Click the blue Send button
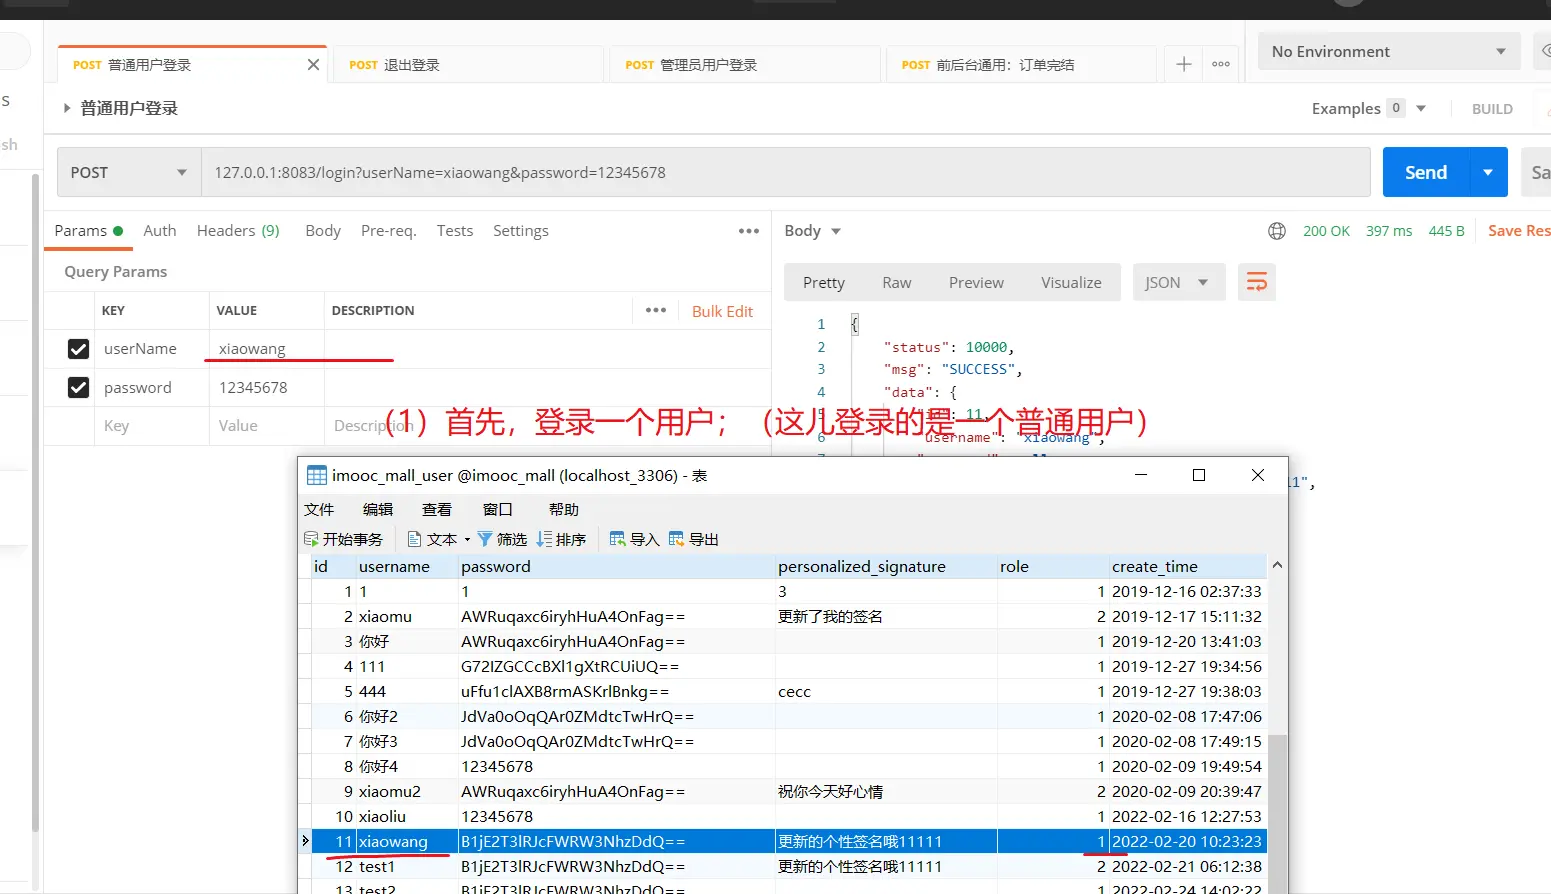The height and width of the screenshot is (894, 1551). point(1425,173)
